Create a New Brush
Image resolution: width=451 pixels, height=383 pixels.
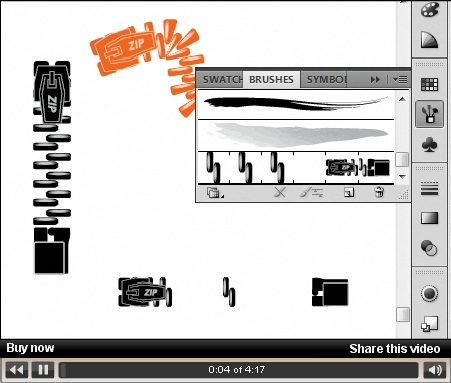tap(349, 192)
